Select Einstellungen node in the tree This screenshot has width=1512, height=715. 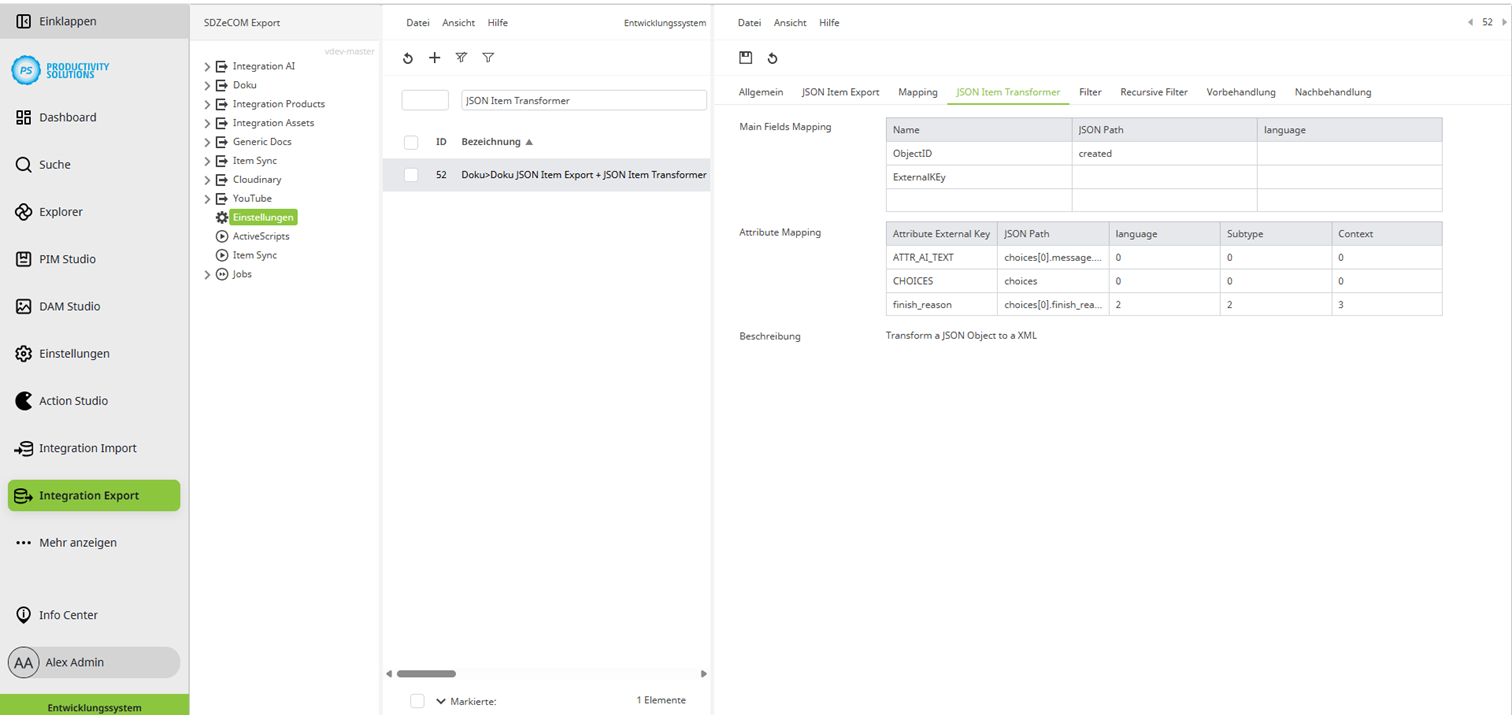pyautogui.click(x=263, y=217)
